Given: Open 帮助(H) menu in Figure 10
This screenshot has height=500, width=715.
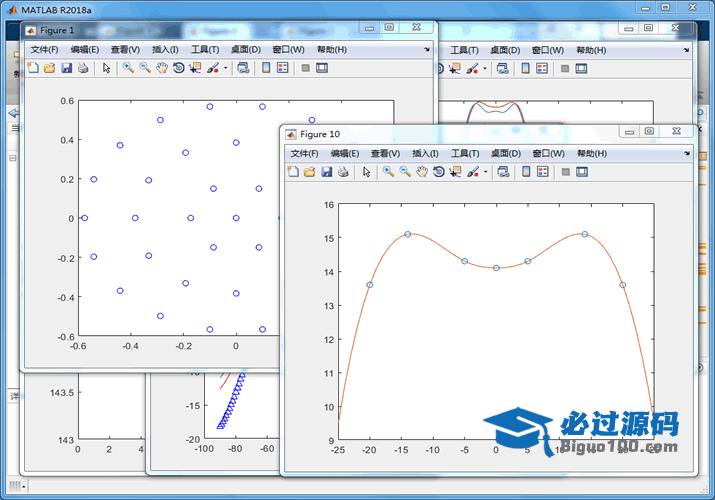Looking at the screenshot, I should pos(592,153).
